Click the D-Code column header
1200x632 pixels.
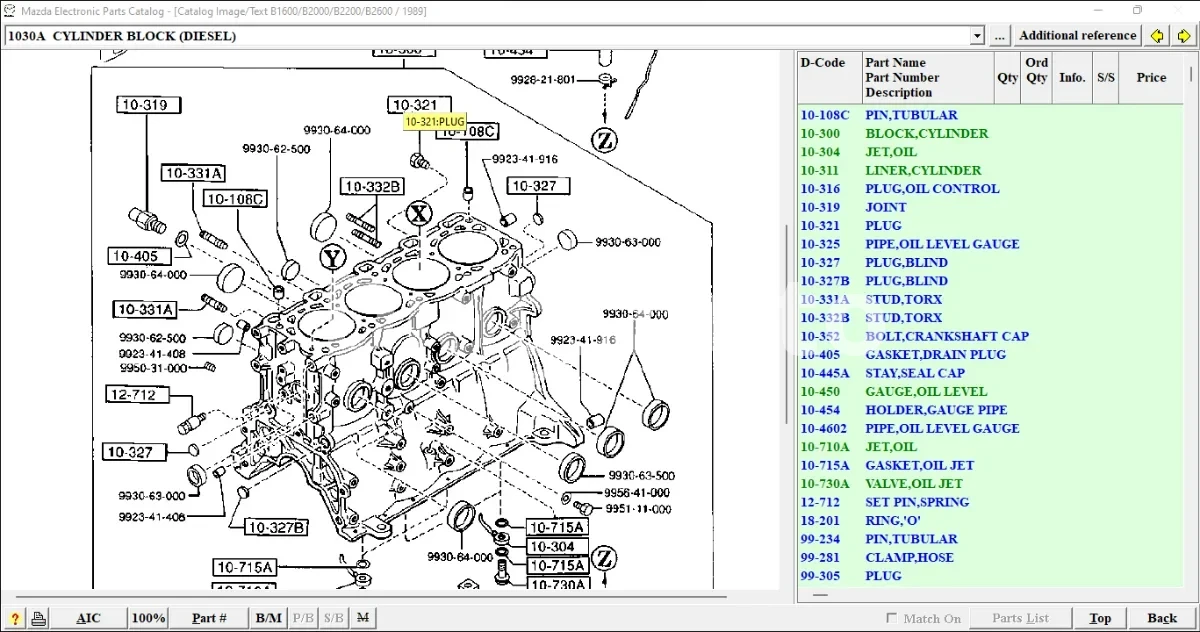tap(829, 77)
